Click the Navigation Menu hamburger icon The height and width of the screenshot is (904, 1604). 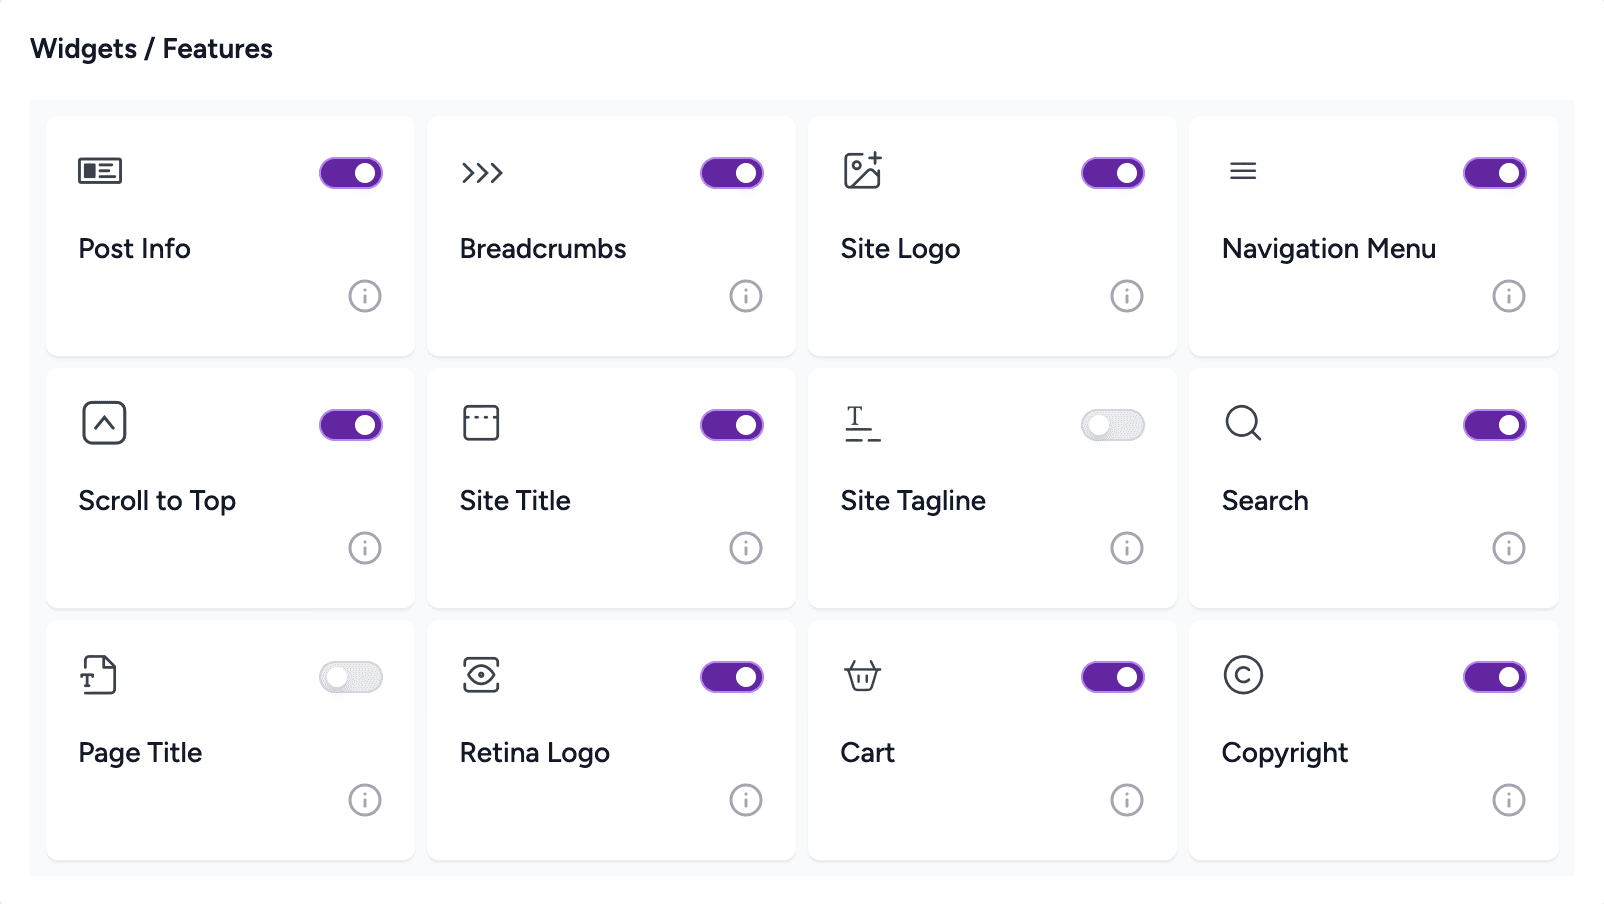click(1243, 170)
